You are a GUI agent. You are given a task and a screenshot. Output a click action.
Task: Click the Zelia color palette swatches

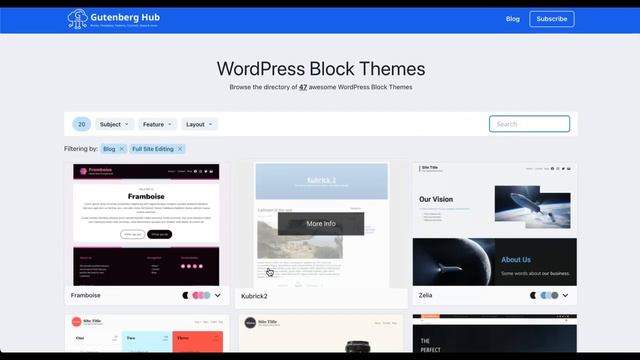pyautogui.click(x=549, y=295)
